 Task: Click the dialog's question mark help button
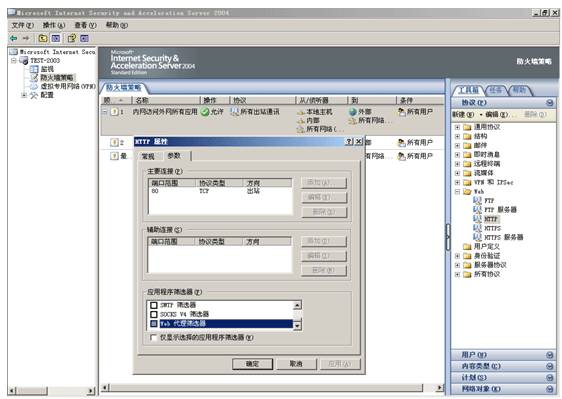click(x=349, y=142)
